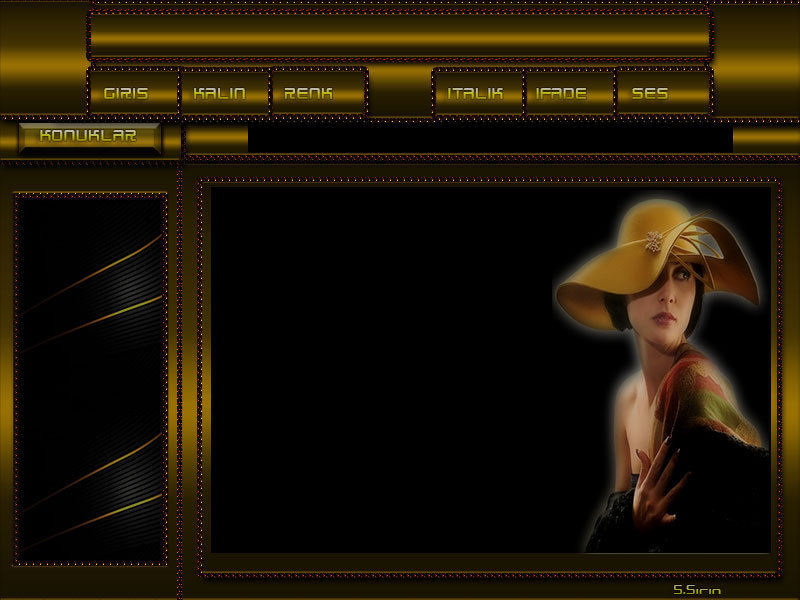800x600 pixels.
Task: Toggle sound with the SES button
Action: 650,93
